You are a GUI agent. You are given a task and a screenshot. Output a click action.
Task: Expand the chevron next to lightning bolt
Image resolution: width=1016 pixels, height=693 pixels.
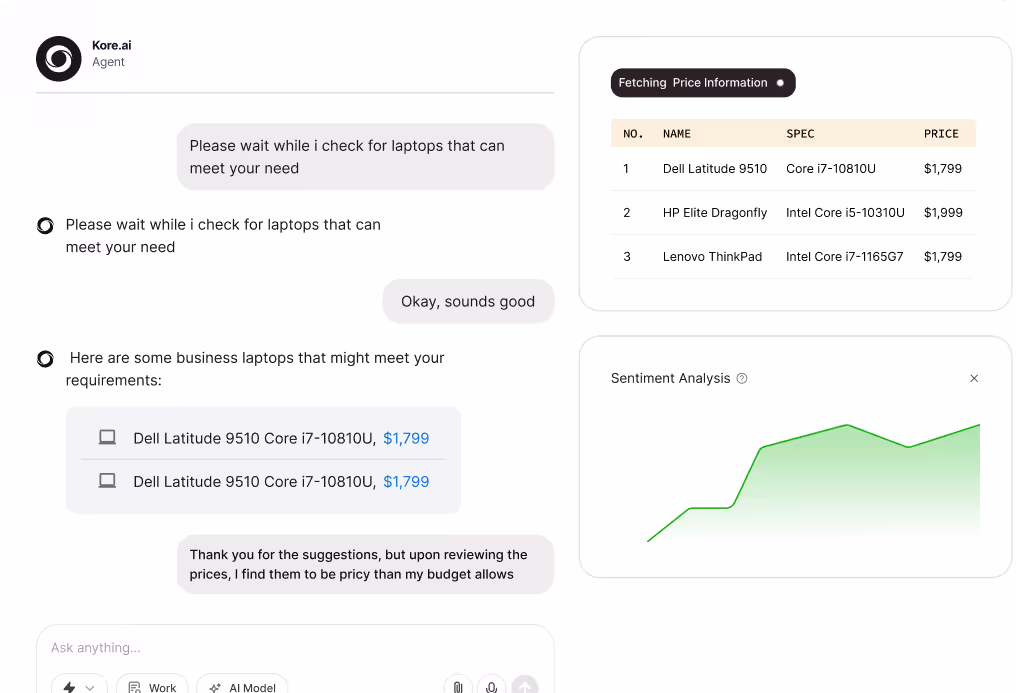pyautogui.click(x=90, y=688)
